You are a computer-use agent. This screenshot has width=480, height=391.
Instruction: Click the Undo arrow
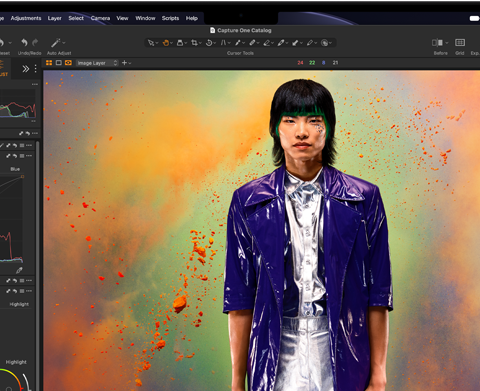(24, 42)
